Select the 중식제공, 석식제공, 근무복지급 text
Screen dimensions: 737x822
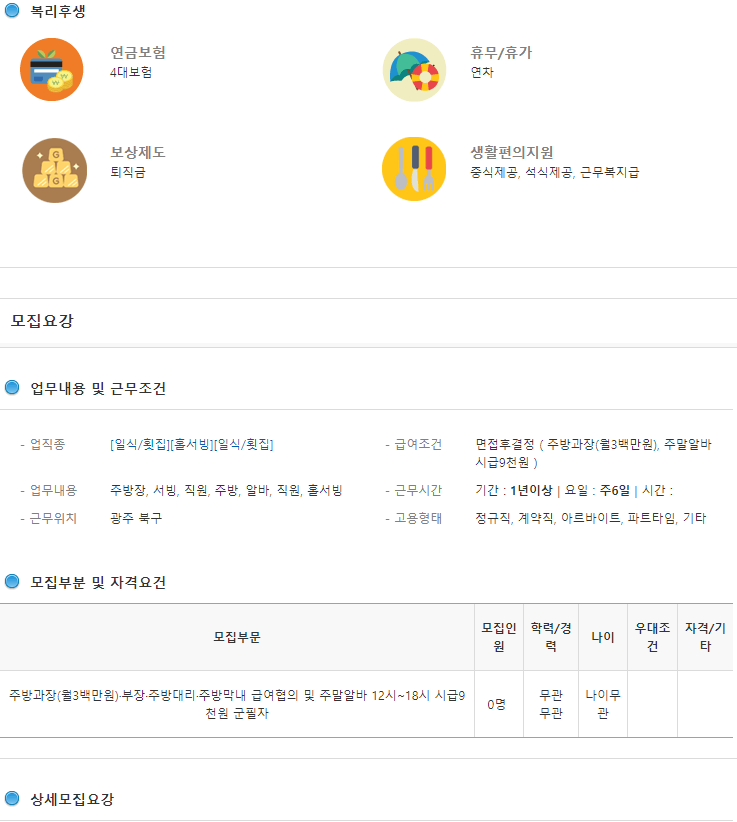pos(555,172)
